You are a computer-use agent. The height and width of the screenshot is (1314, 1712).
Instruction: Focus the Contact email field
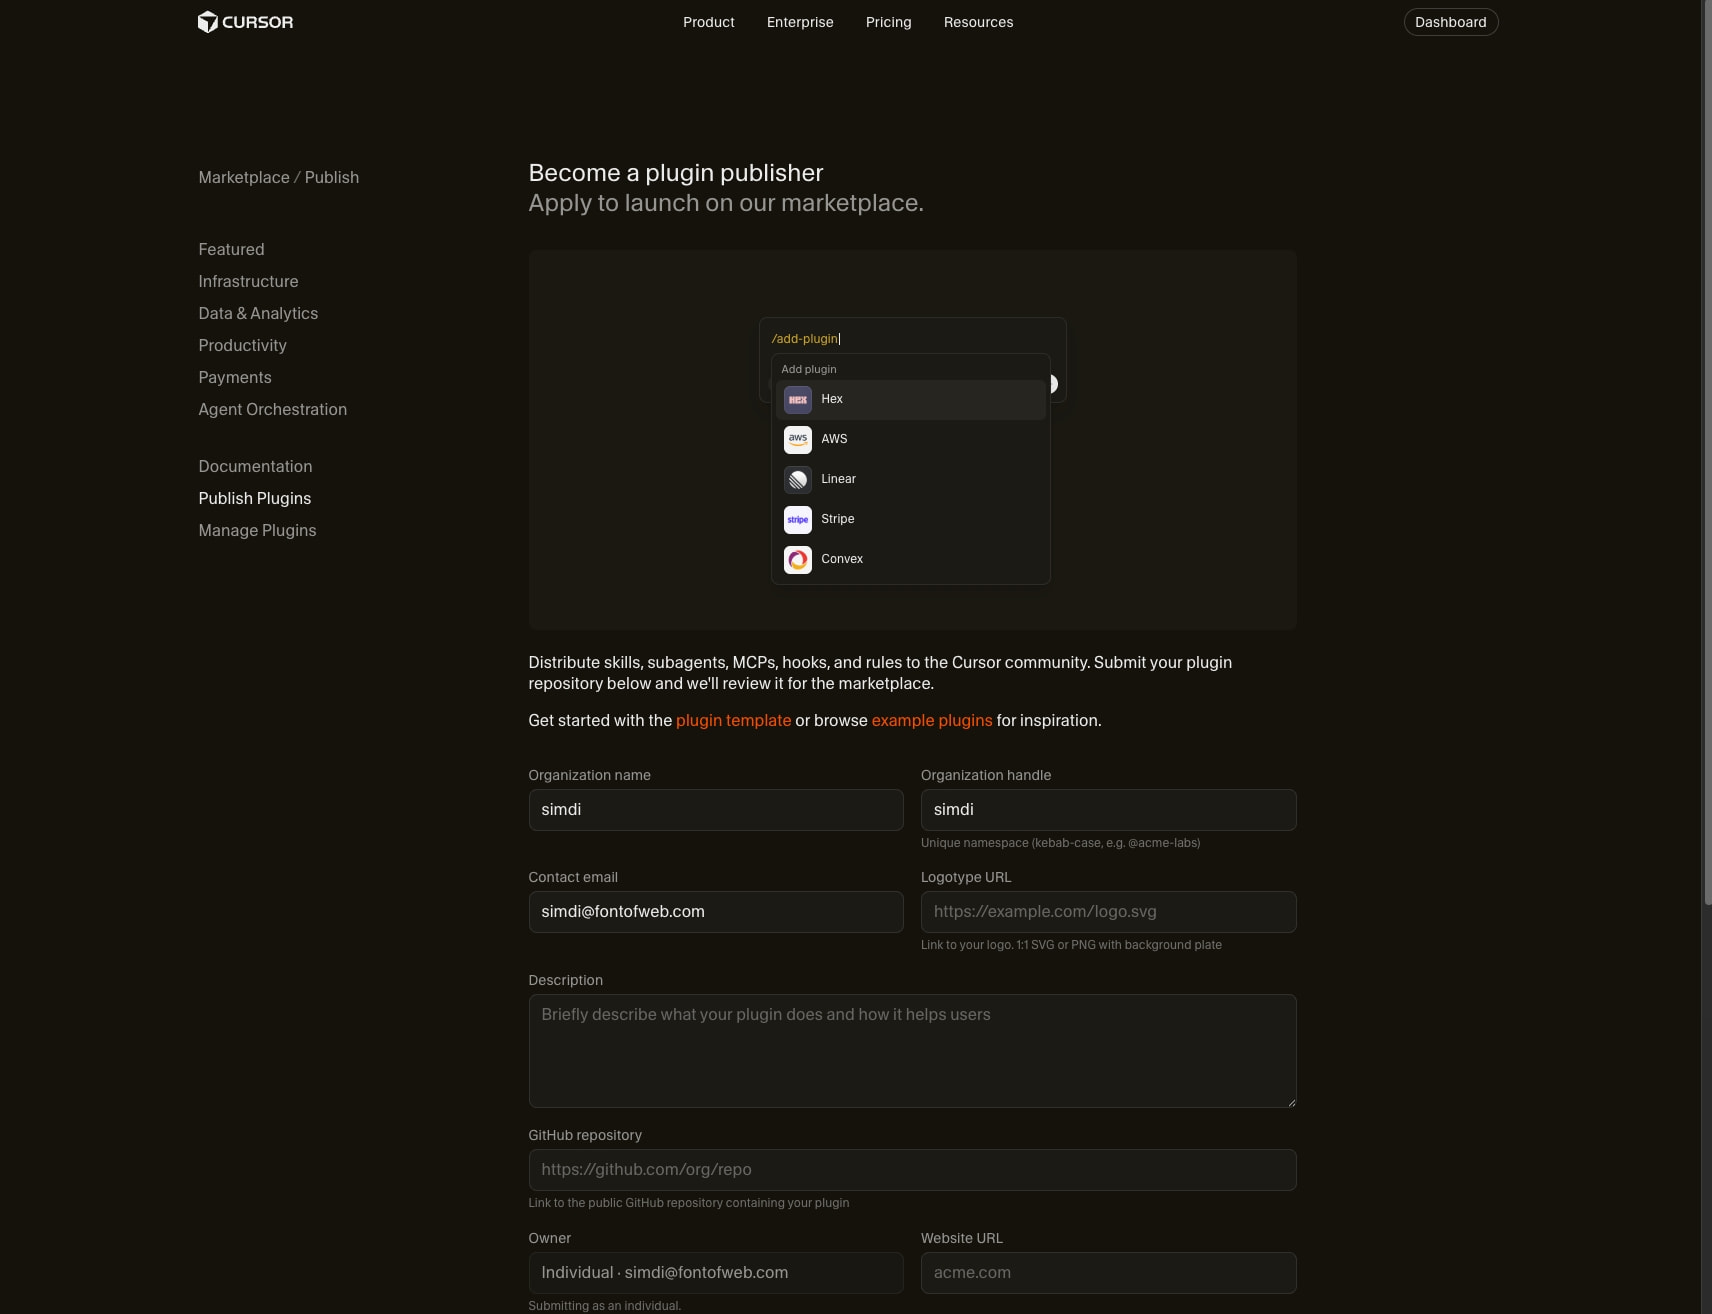tap(716, 912)
